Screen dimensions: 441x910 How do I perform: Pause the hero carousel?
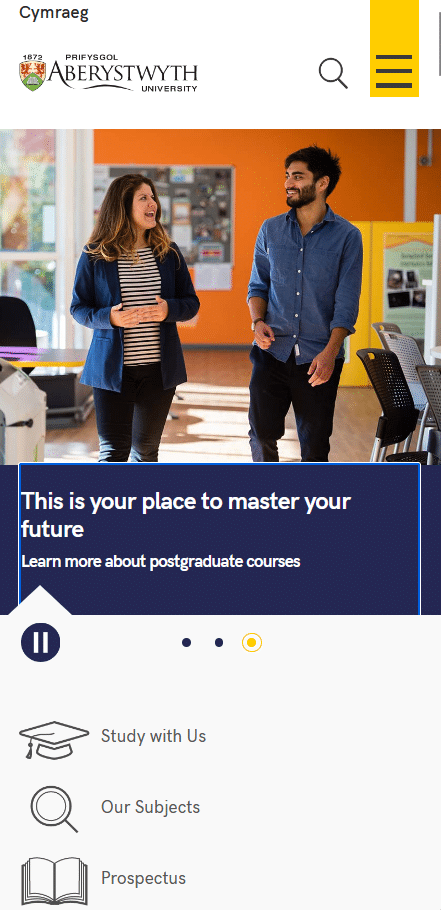(x=41, y=642)
